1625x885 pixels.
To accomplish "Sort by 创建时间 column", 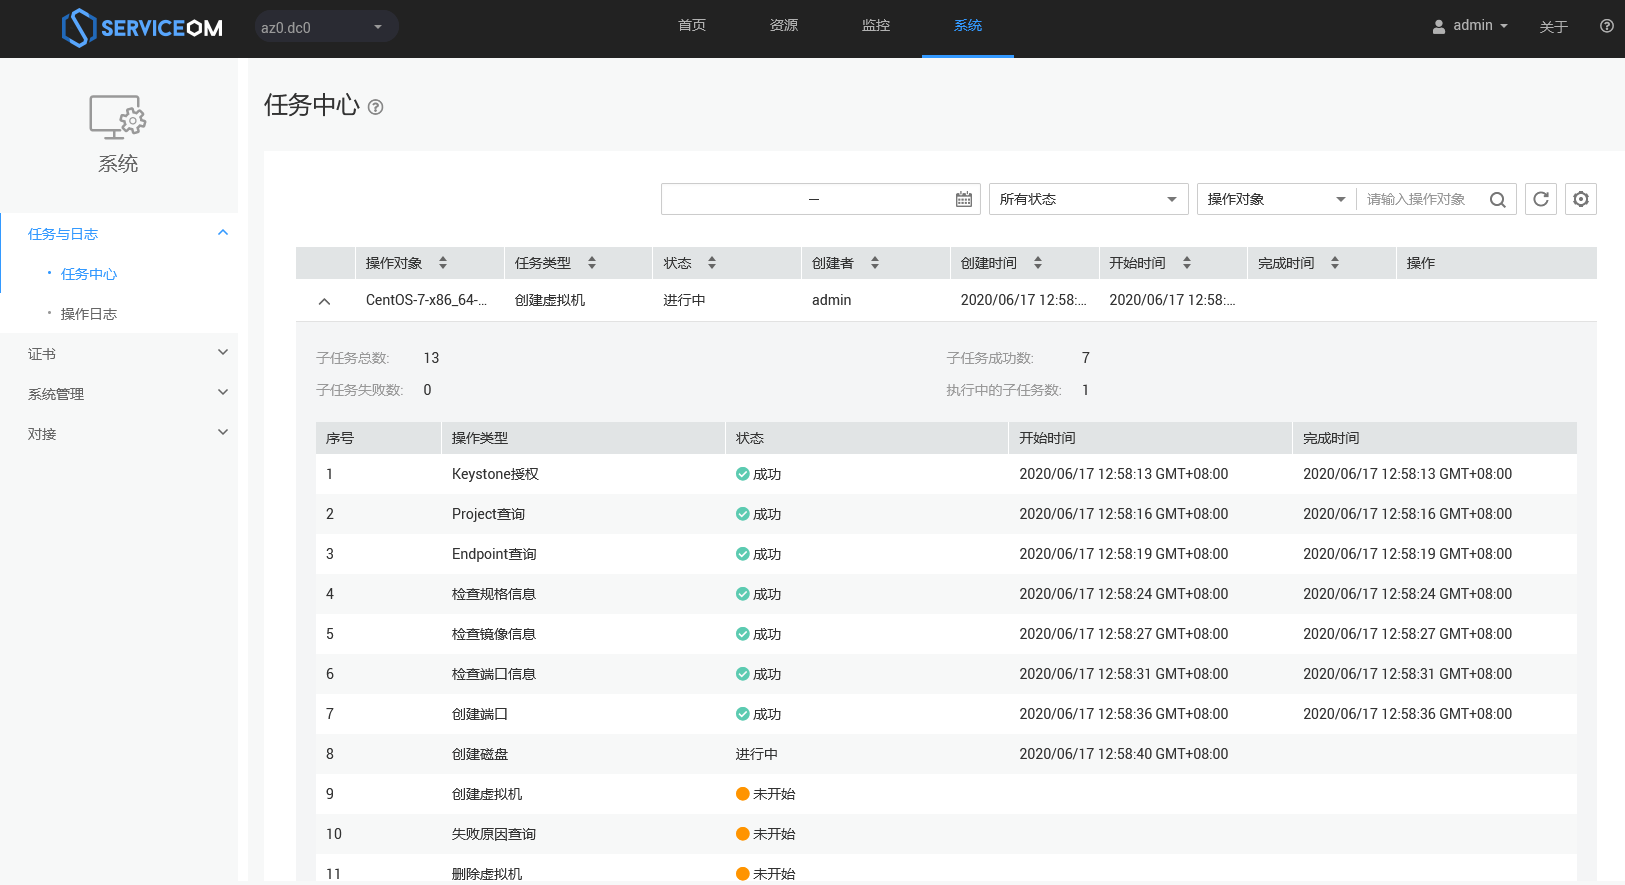I will click(x=1038, y=263).
